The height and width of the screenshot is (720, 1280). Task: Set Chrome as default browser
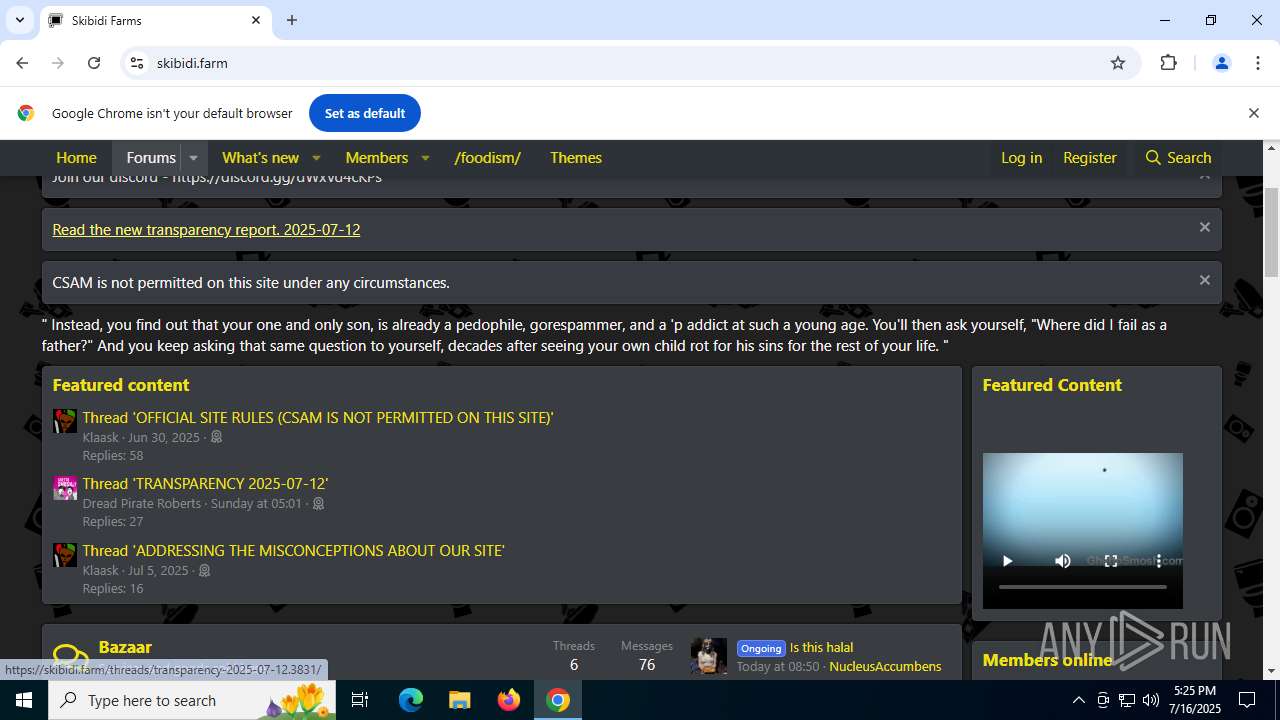pyautogui.click(x=365, y=113)
